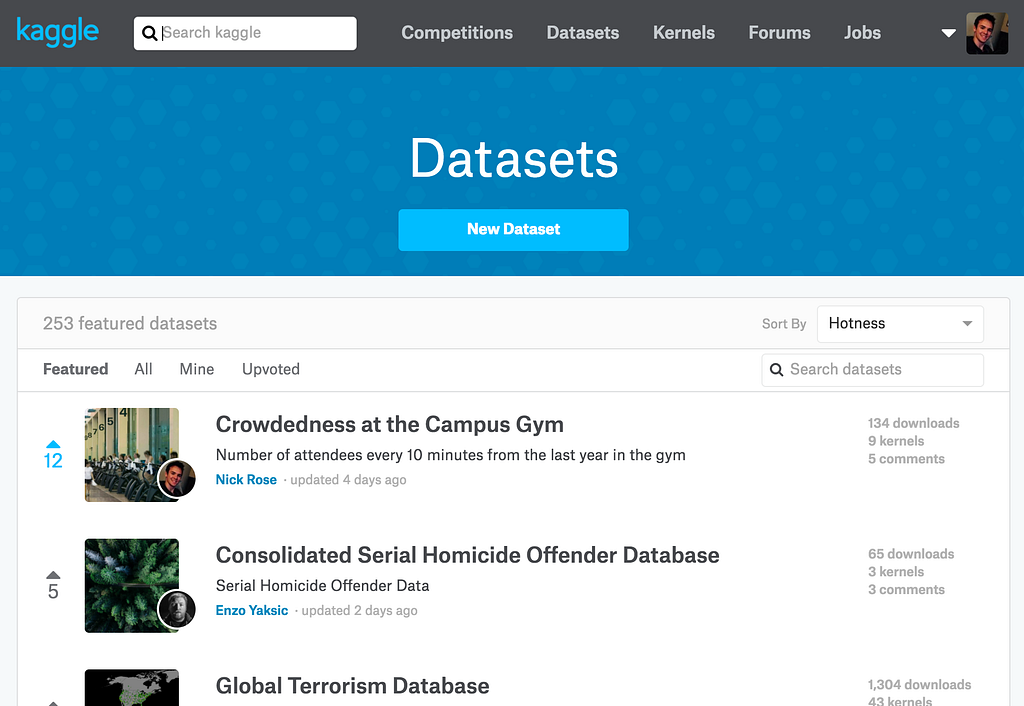Visit Nick Rose author link
Screen dimensions: 1024x706
(x=246, y=479)
